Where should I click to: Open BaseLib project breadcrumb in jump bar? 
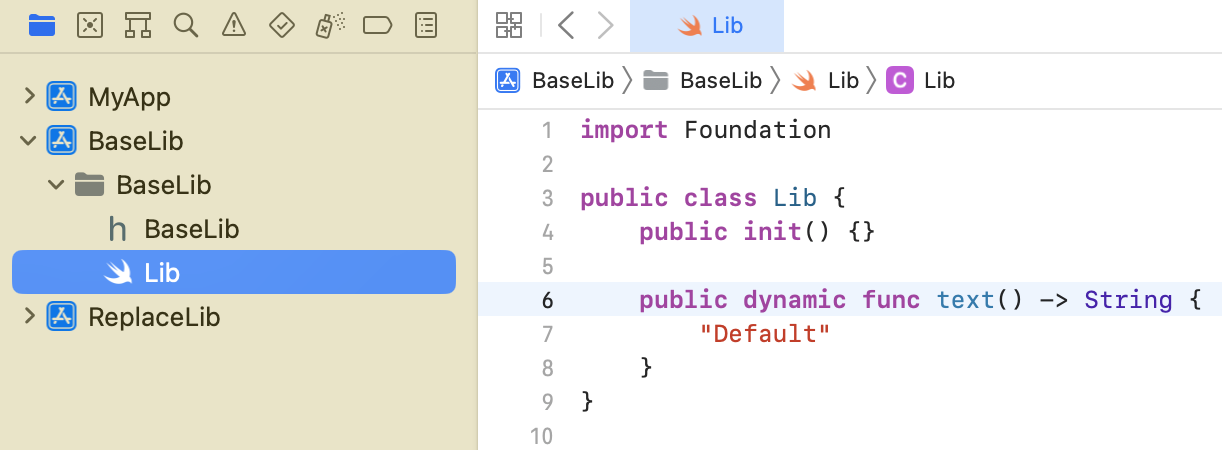click(x=556, y=80)
